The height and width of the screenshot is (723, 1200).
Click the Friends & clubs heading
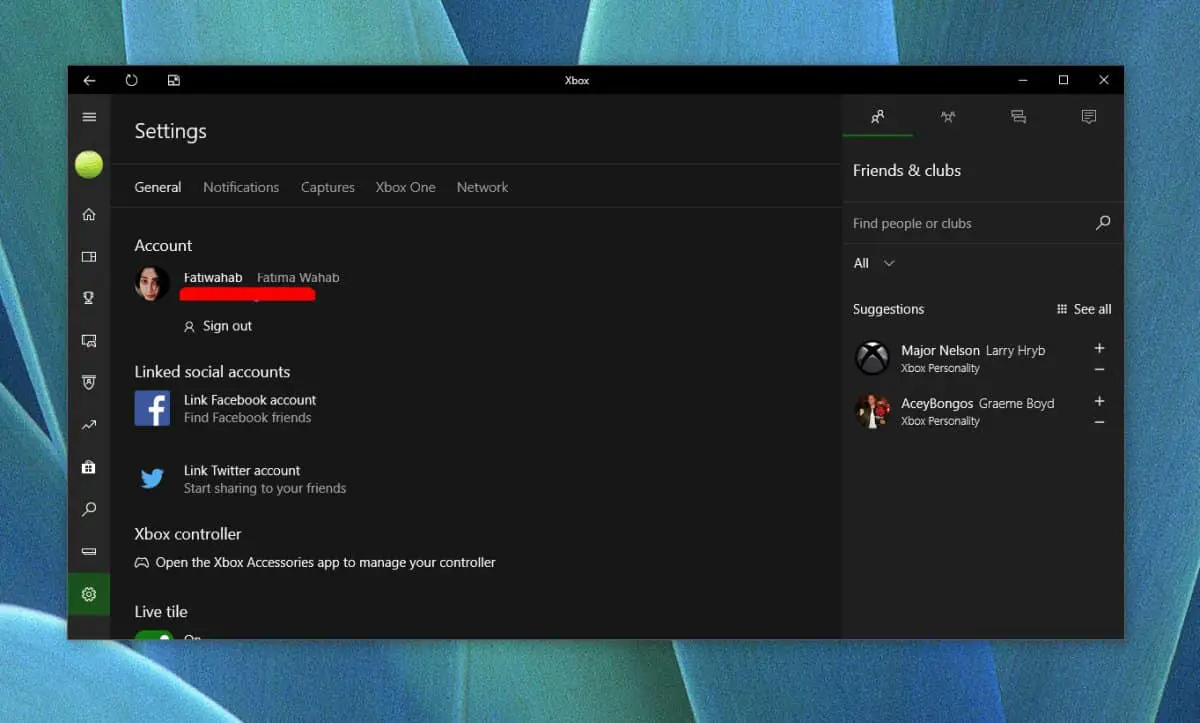coord(907,170)
